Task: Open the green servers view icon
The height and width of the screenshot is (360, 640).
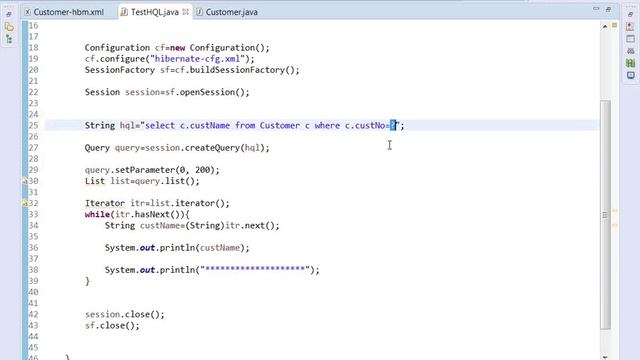Action: 631,63
